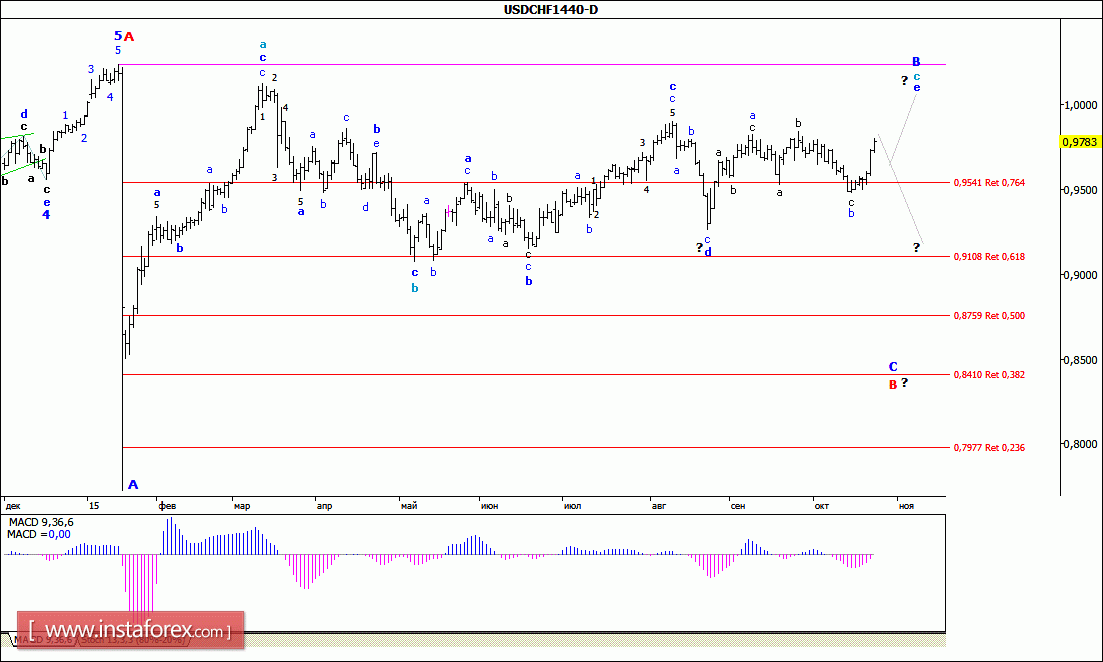
Task: Select the 0,7977 Ret 0,236 level label
Action: (988, 448)
